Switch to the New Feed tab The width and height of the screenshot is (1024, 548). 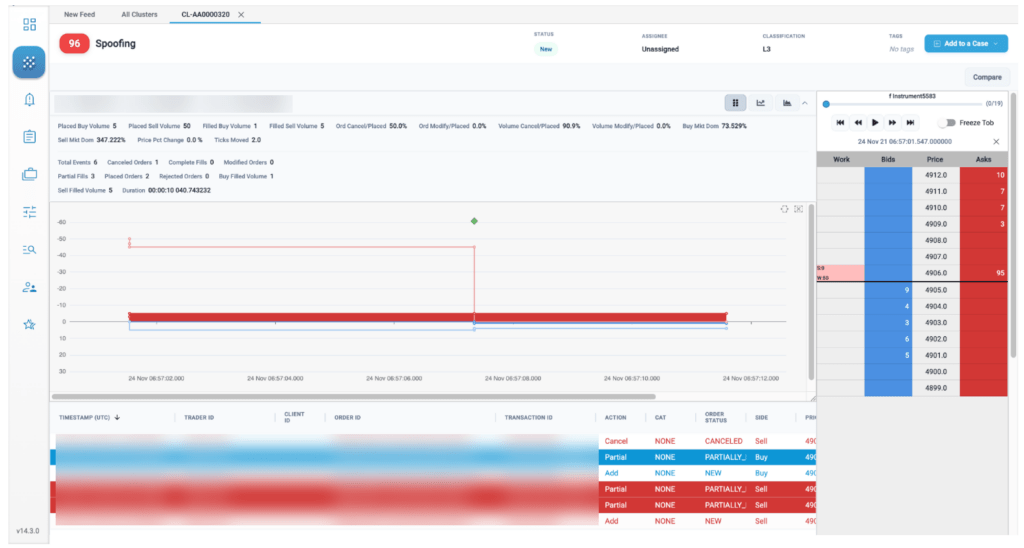click(x=79, y=14)
